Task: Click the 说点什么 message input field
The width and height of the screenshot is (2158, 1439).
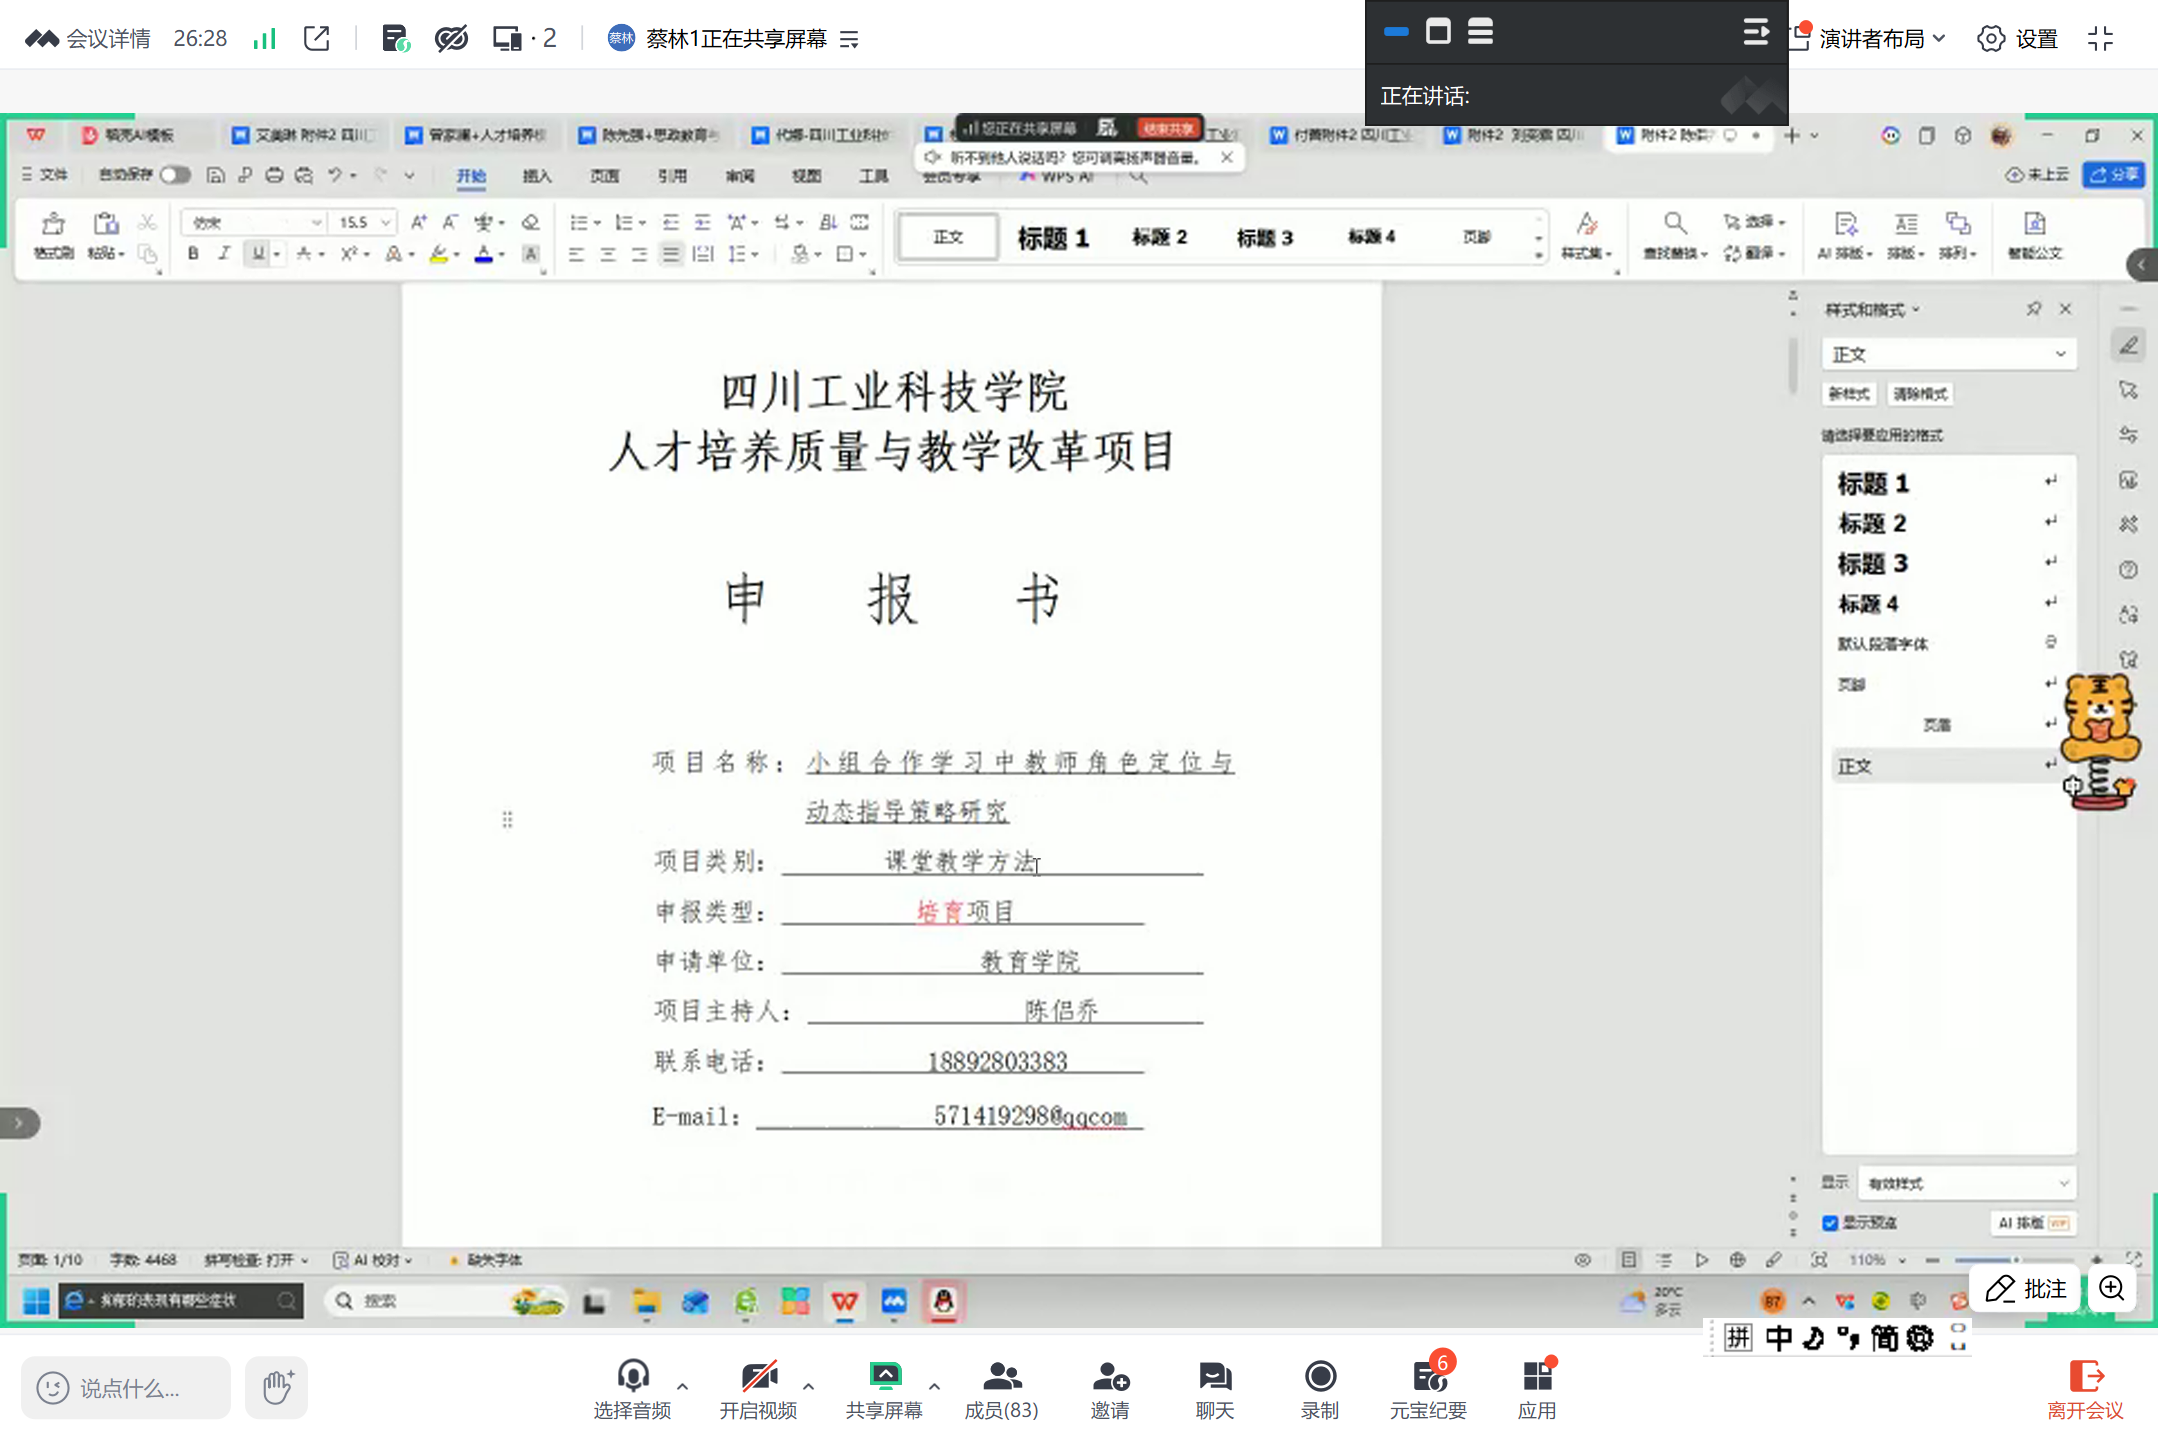Action: [128, 1387]
